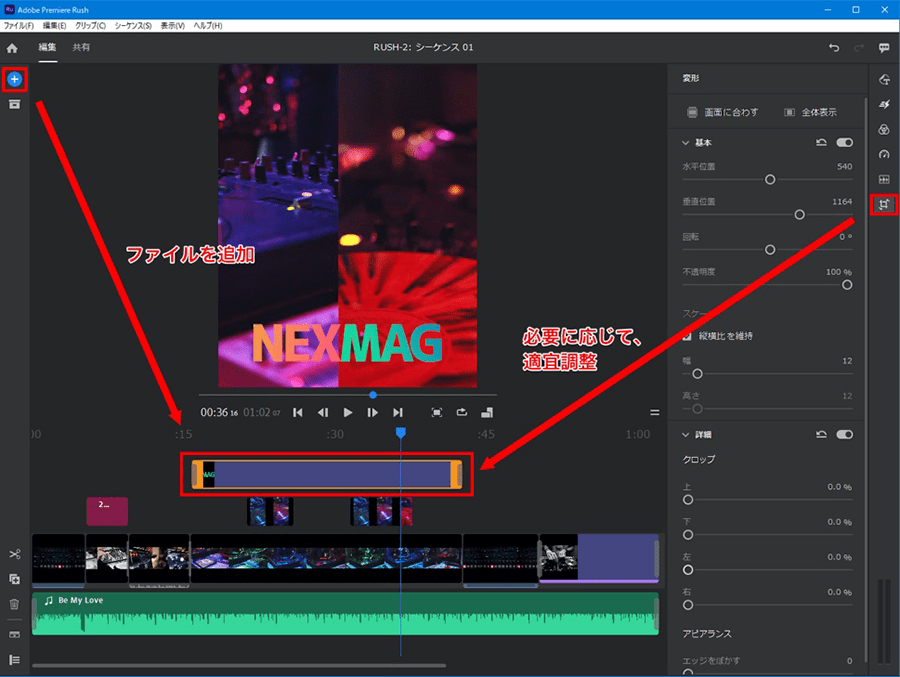Select the orange-outlined NEXMAG graphic clip
The image size is (900, 677).
pos(327,474)
